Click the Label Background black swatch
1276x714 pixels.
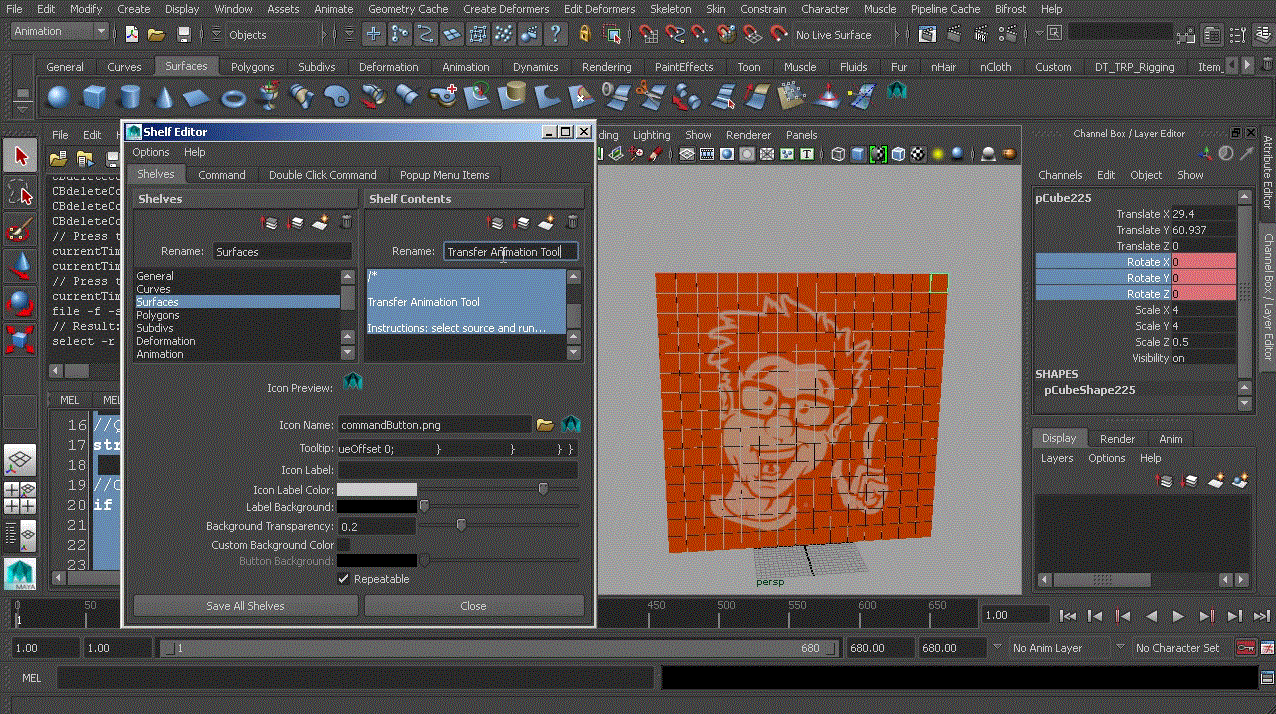pyautogui.click(x=377, y=507)
